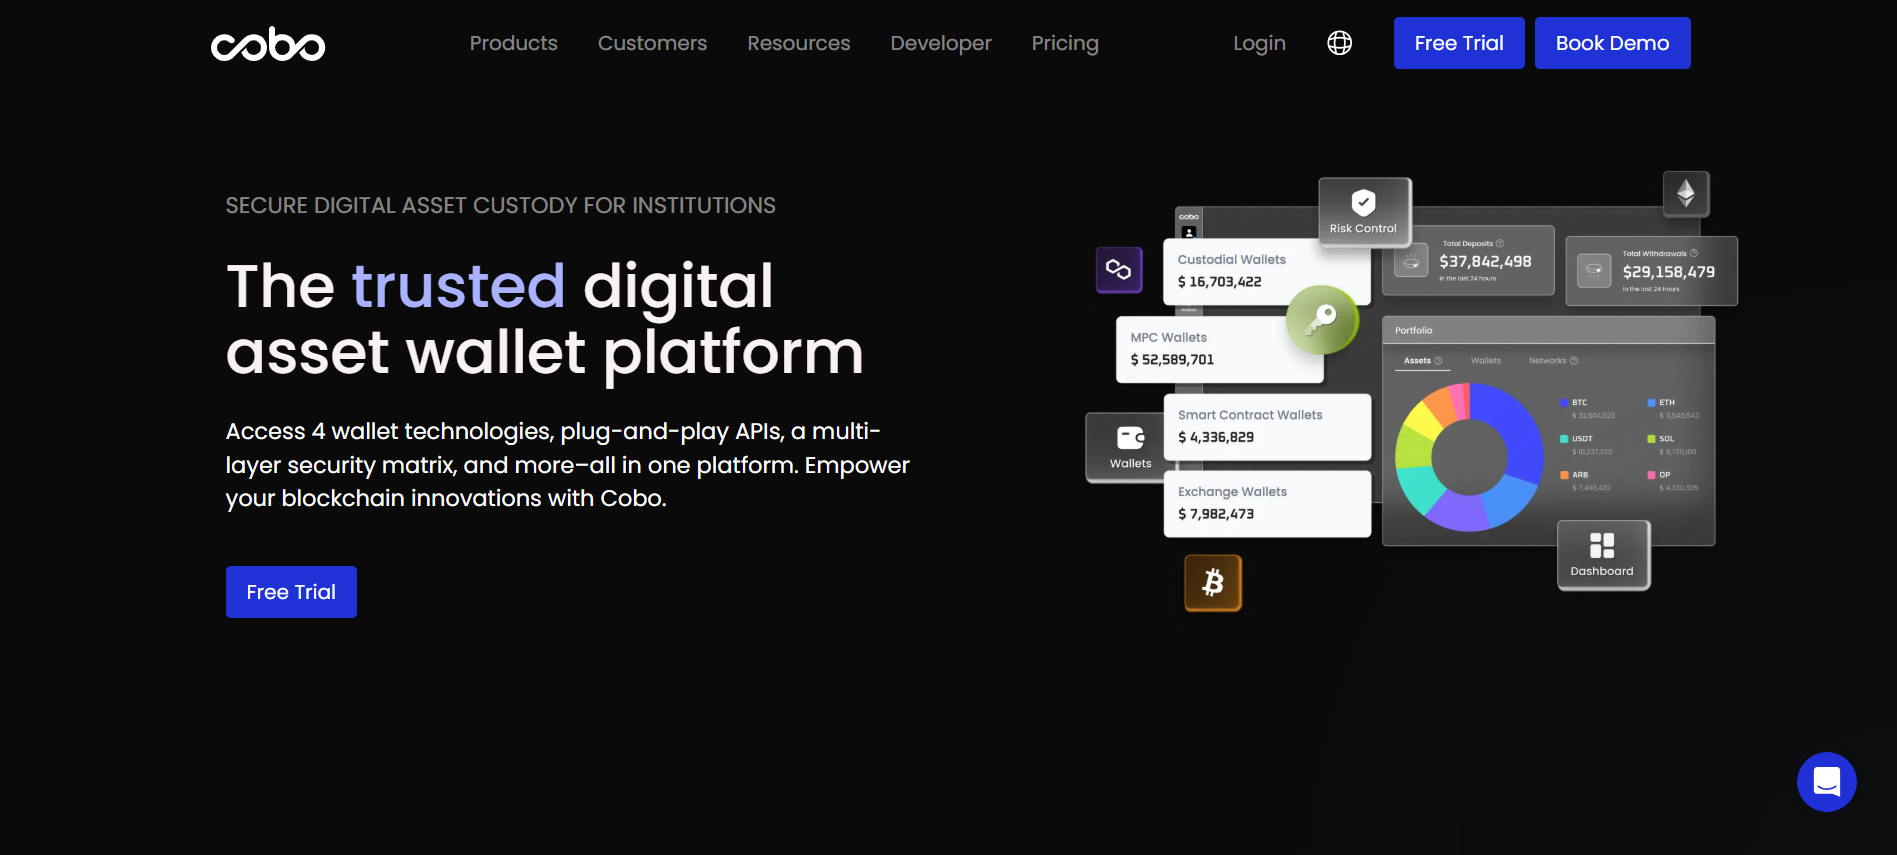Click the Custodial Wallets card
The image size is (1897, 855).
coord(1266,271)
